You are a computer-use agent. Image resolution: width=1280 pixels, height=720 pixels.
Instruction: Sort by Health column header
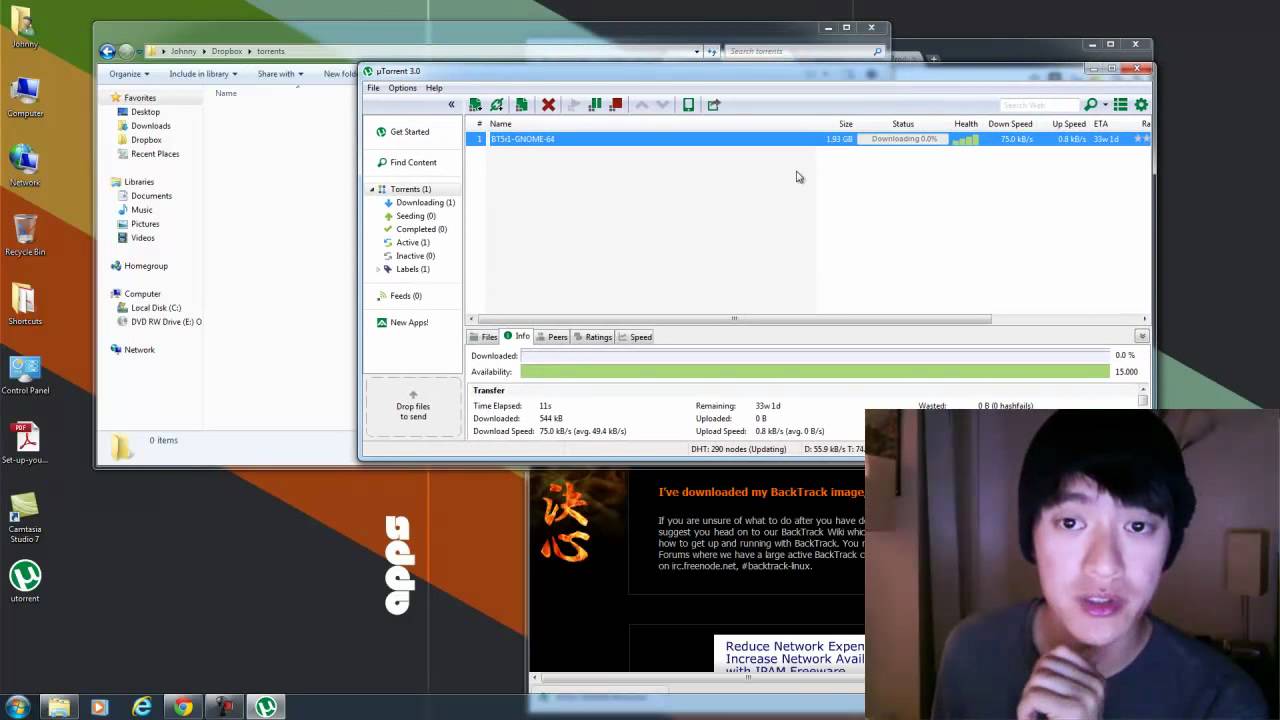coord(966,124)
